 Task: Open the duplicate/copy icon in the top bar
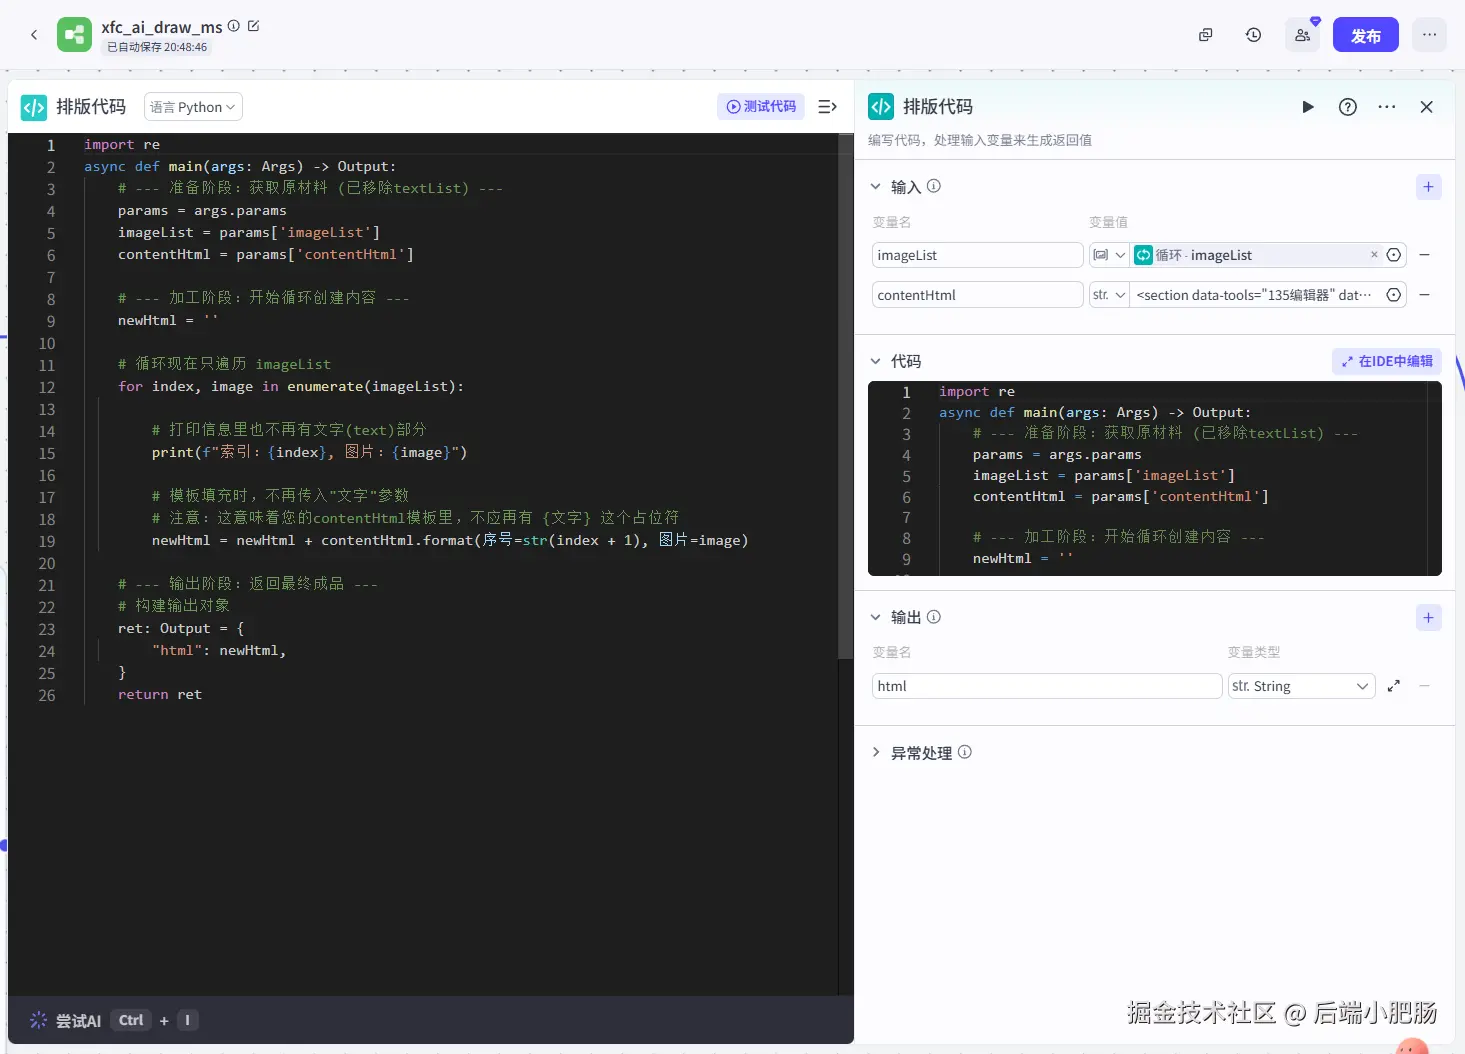click(1206, 35)
